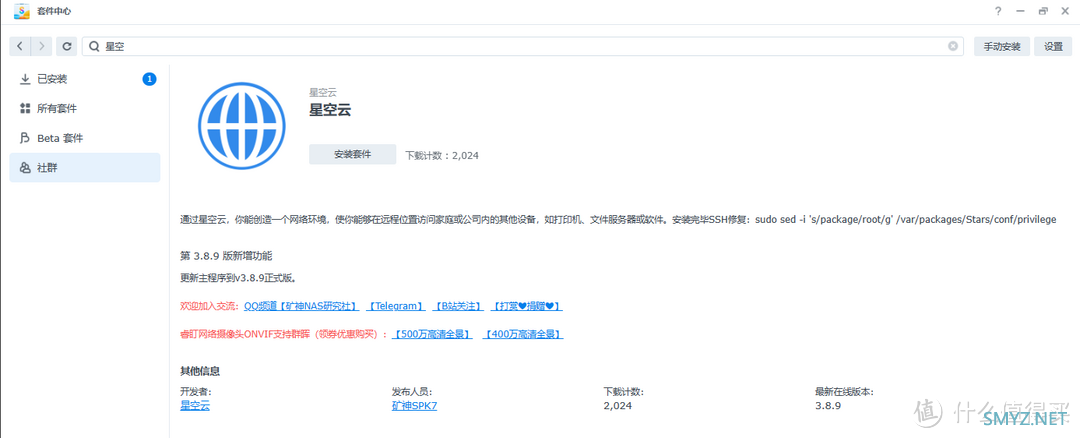Open the 【B站关注】 link
The image size is (1080, 438).
click(458, 306)
